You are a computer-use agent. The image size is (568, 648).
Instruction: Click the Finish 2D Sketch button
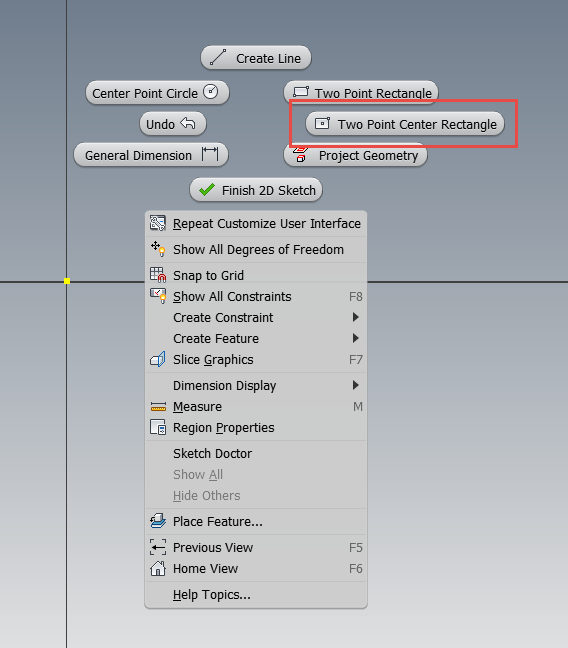[256, 190]
